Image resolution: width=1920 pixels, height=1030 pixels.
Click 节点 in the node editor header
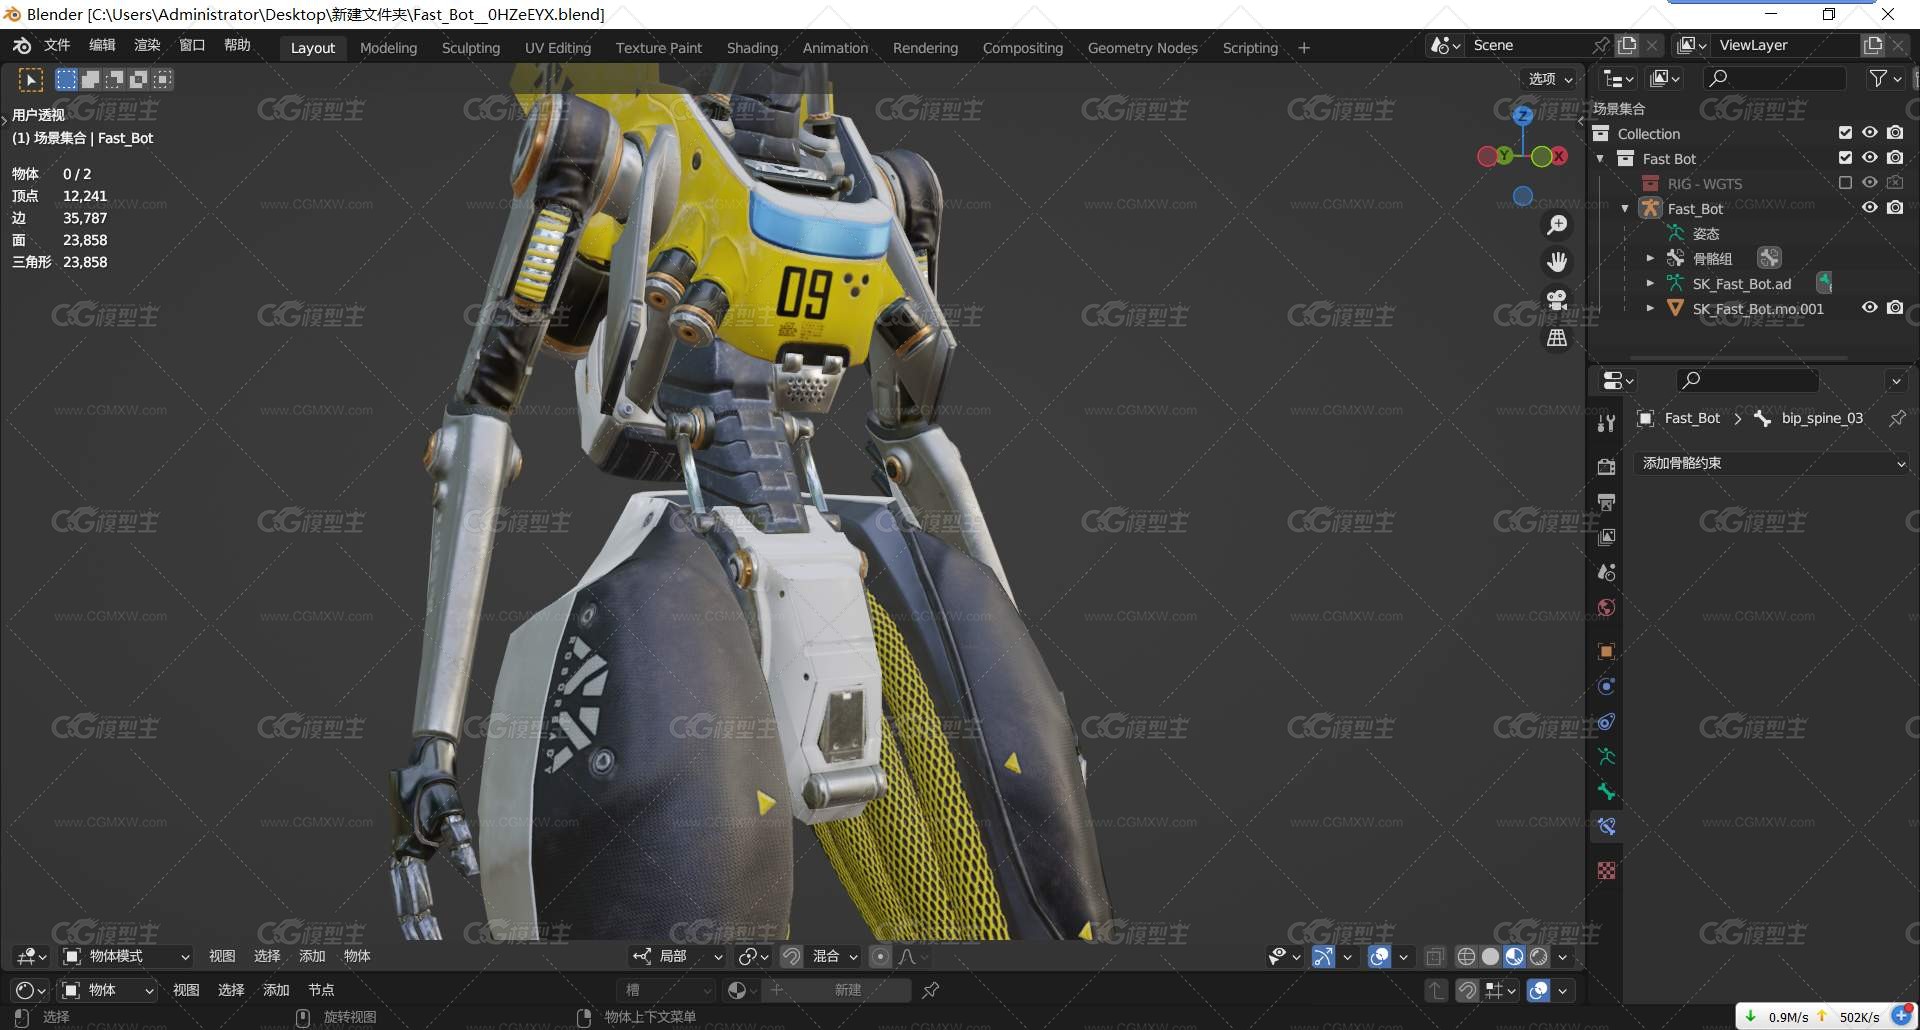point(321,990)
